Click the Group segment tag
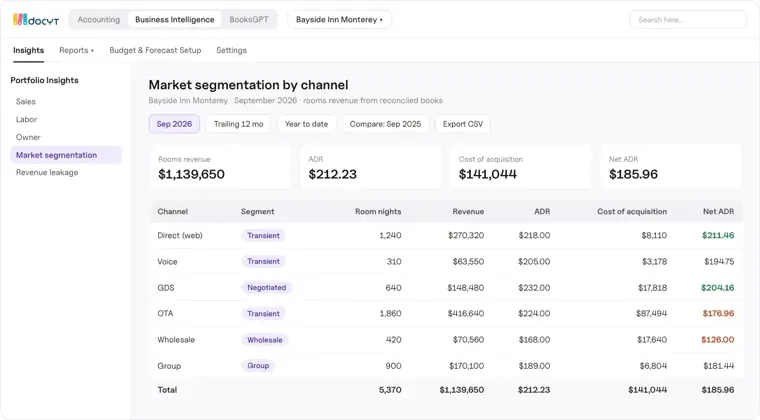Screen dimensions: 760x420 (x=258, y=366)
